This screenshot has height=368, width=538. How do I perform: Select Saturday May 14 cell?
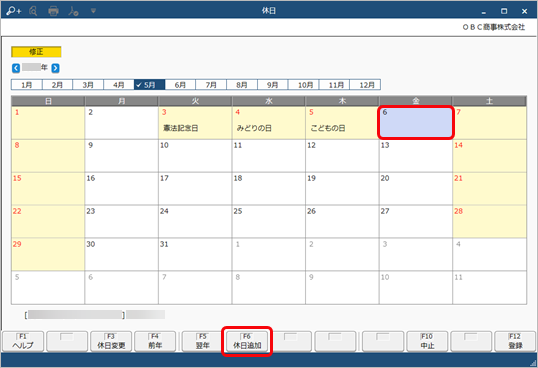(490, 156)
